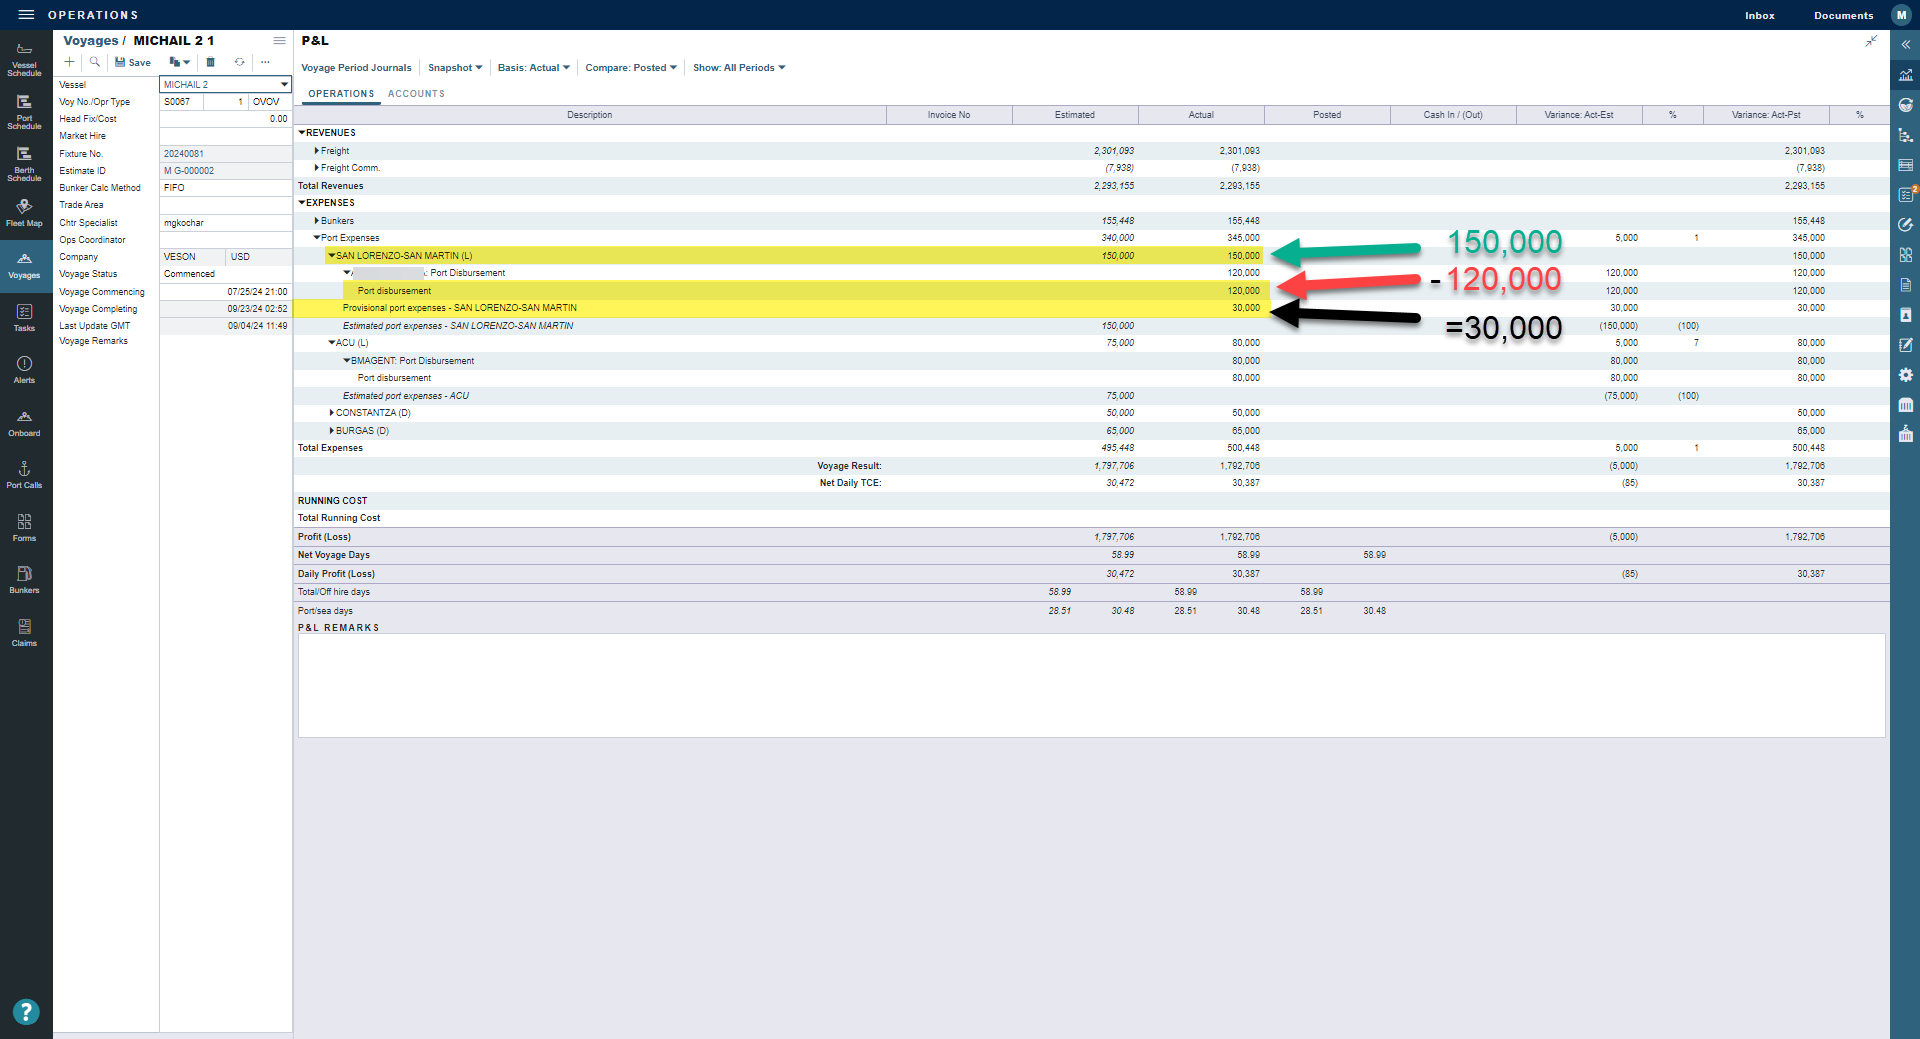The height and width of the screenshot is (1039, 1920).
Task: Open the Claims module icon
Action: coord(24,632)
